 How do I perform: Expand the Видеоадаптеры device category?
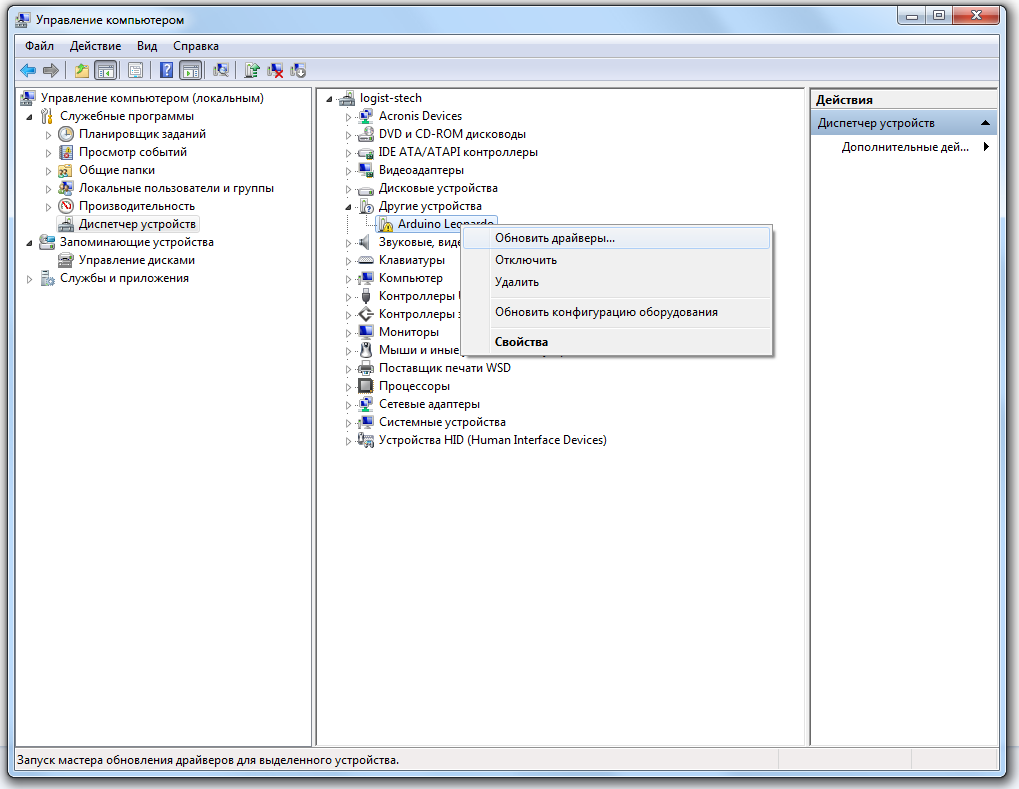point(349,171)
